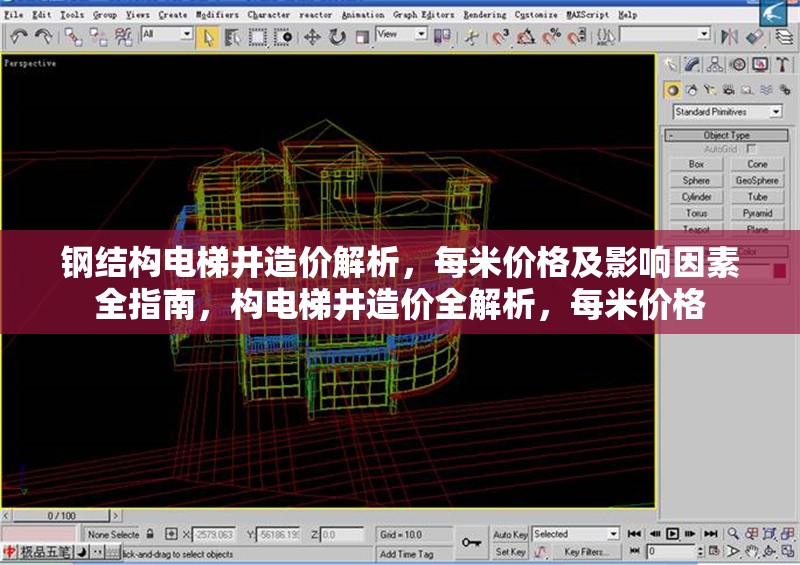Select the Geometry category icon

(672, 90)
